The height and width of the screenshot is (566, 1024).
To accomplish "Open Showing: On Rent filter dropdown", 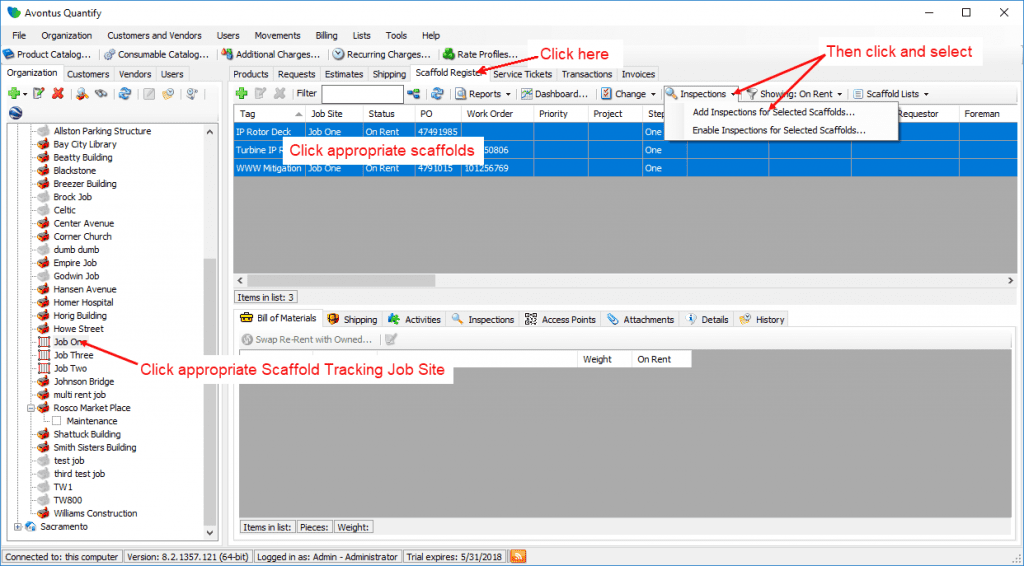I will (x=795, y=94).
